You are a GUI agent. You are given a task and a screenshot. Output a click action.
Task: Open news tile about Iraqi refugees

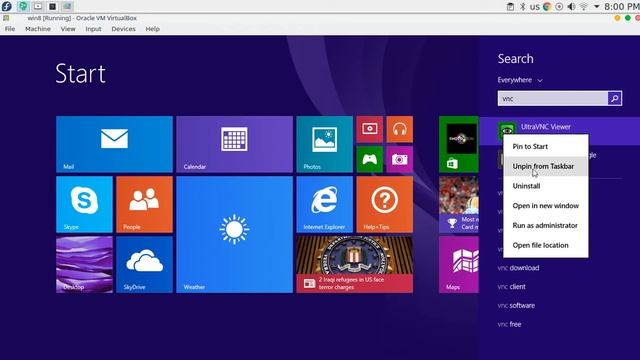tap(355, 264)
